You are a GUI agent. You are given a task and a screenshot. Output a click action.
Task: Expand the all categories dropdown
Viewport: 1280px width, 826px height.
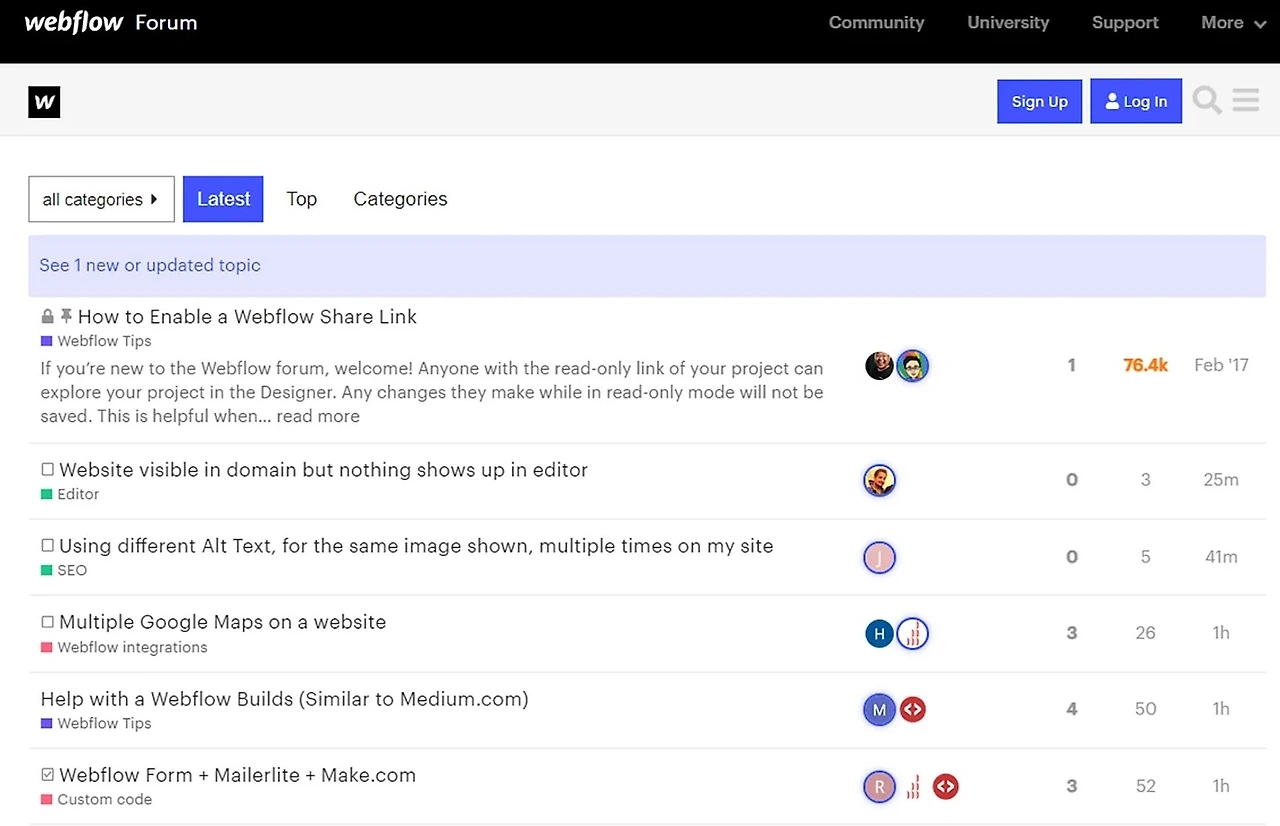(101, 199)
